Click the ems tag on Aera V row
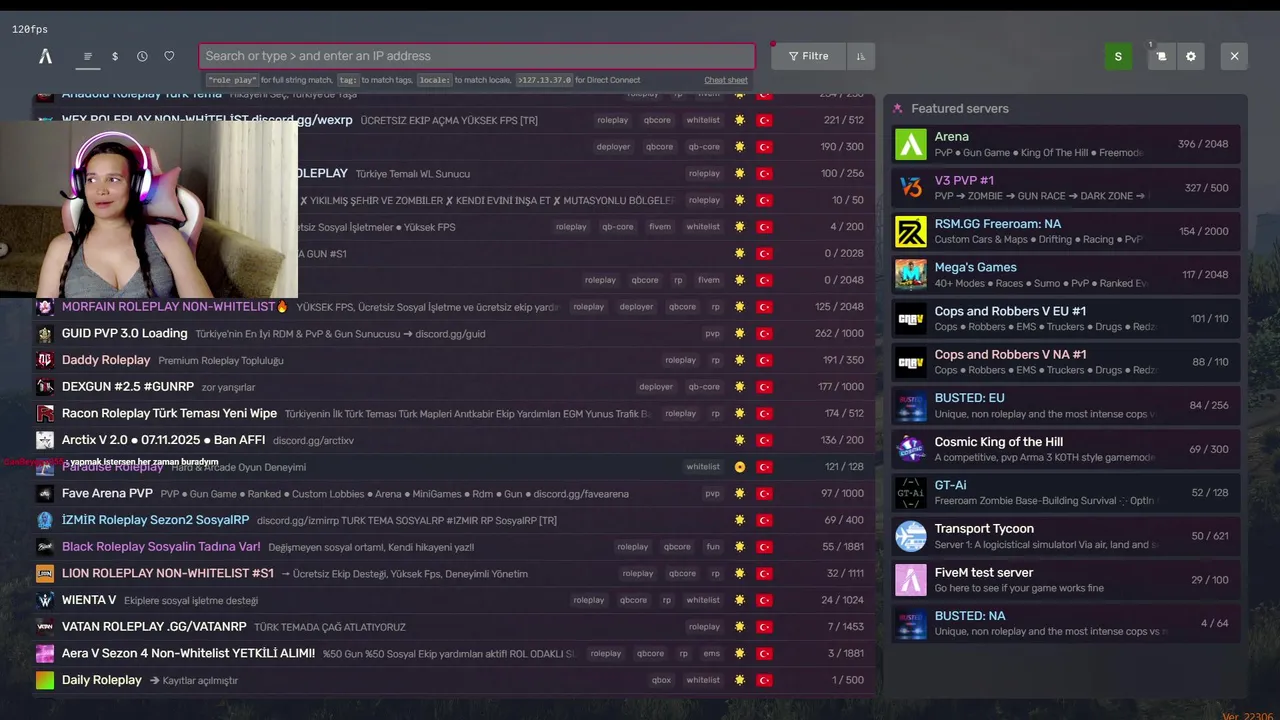Screen dimensions: 1280x720 pos(711,654)
